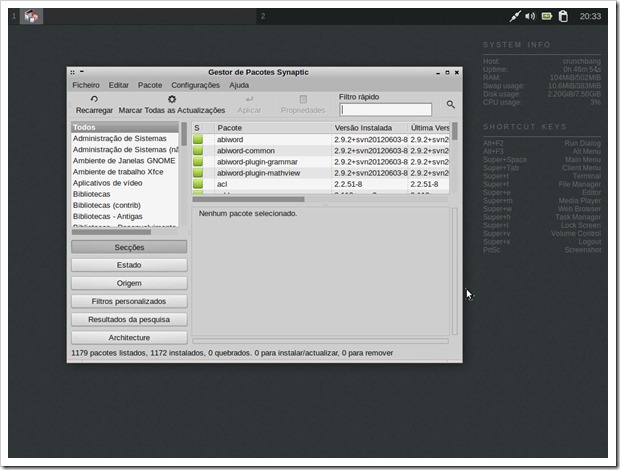Click the Propriedades toolbar icon
This screenshot has width=620, height=470.
point(303,99)
